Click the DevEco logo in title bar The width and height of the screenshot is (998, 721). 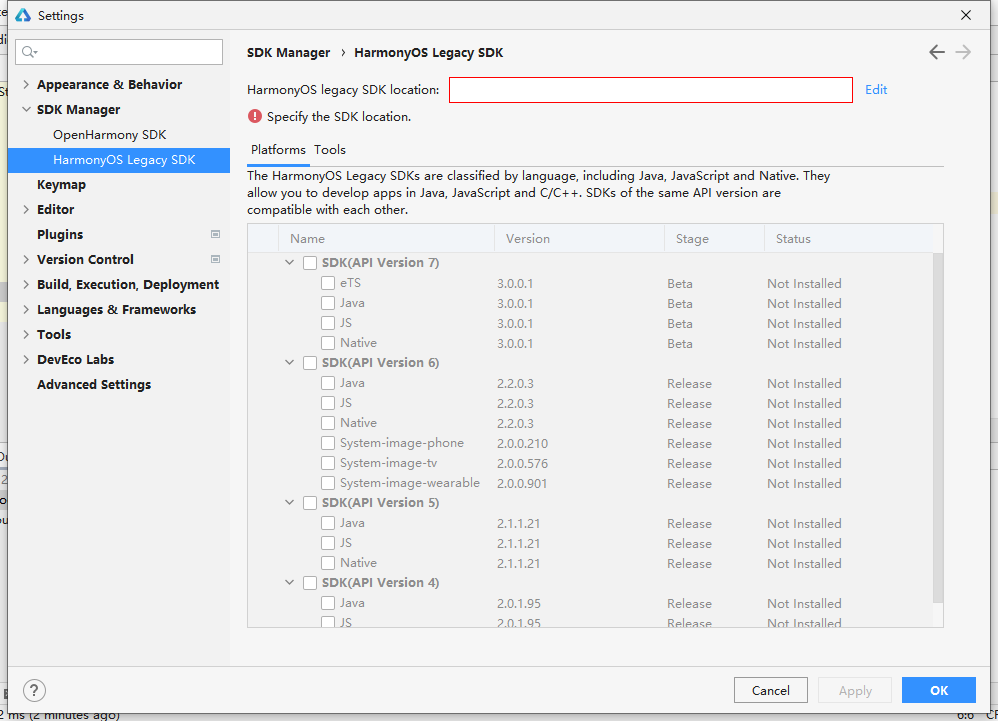tap(23, 15)
